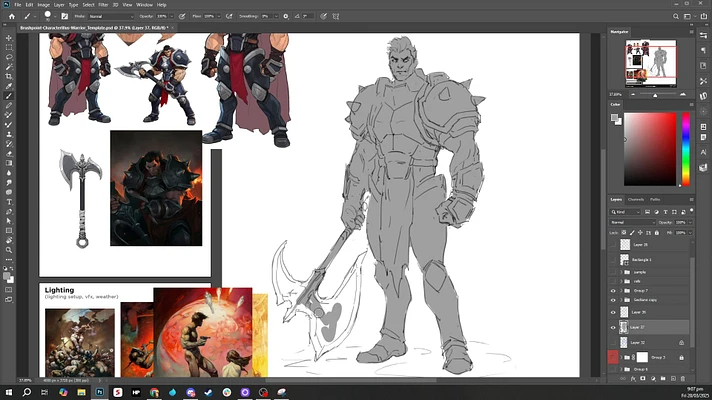Viewport: 712px width, 400px height.
Task: Select the Horizontal Type tool
Action: click(9, 202)
